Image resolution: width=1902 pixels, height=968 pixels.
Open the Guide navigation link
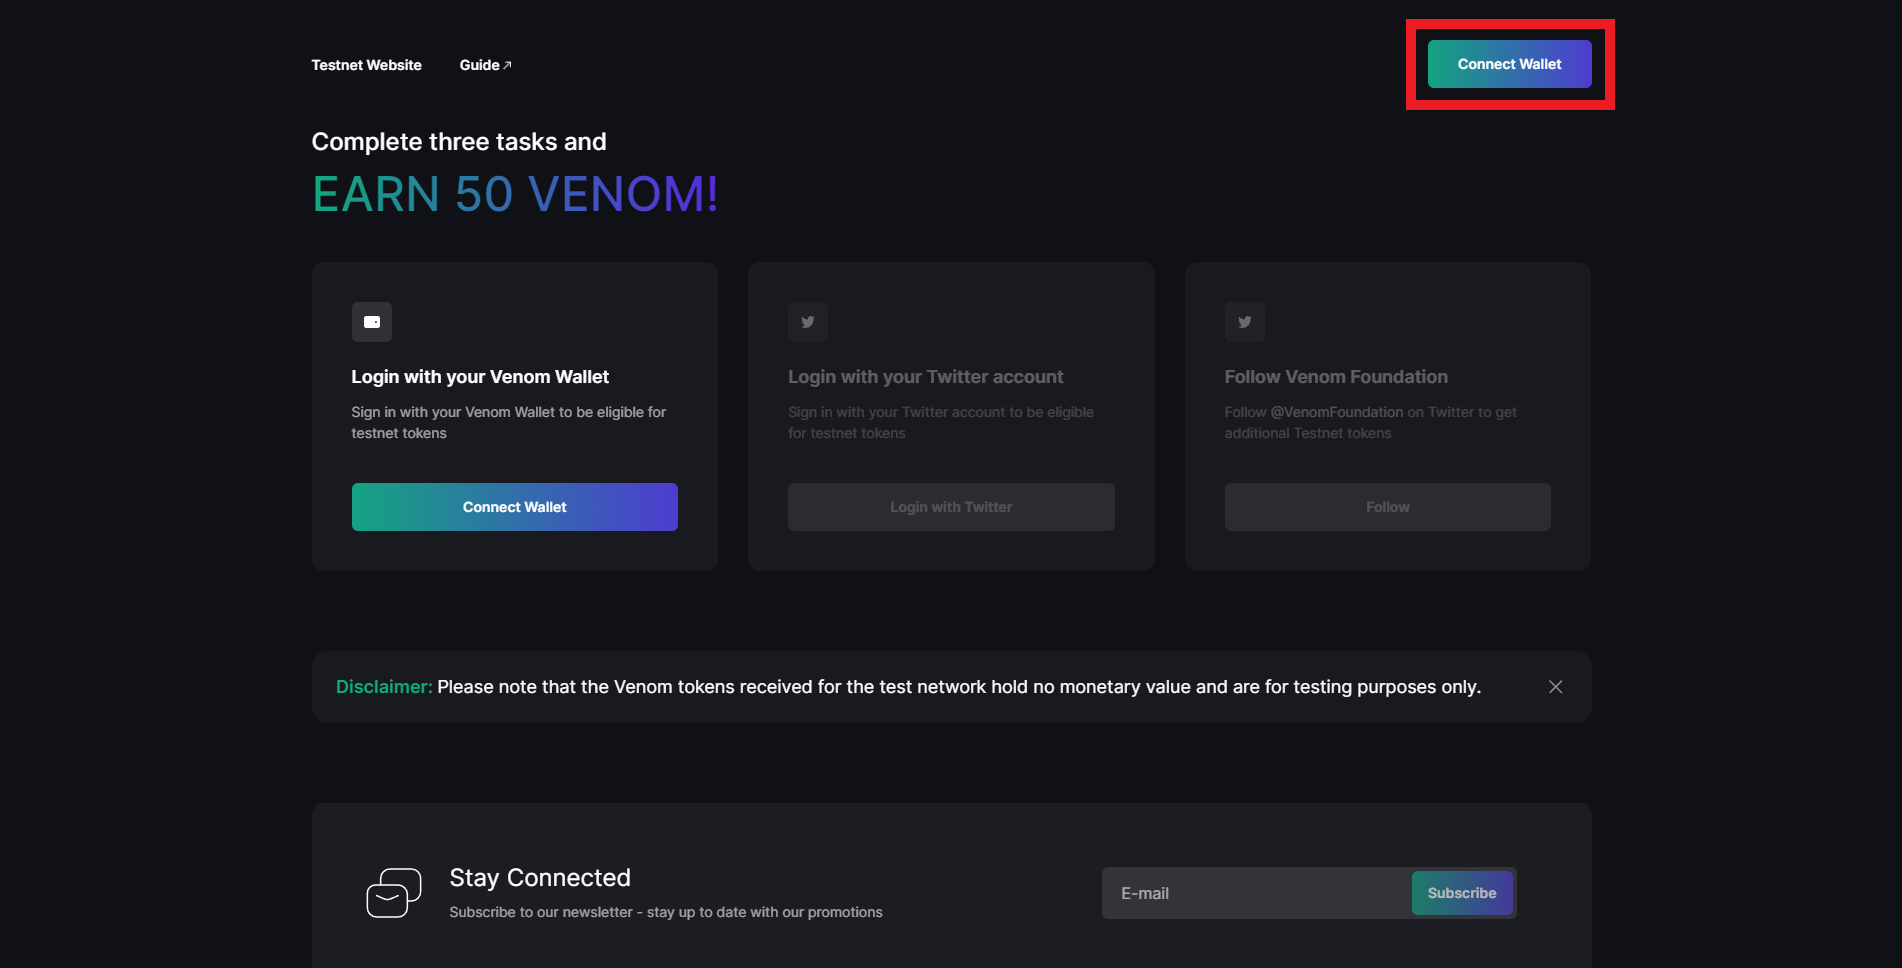pyautogui.click(x=480, y=65)
